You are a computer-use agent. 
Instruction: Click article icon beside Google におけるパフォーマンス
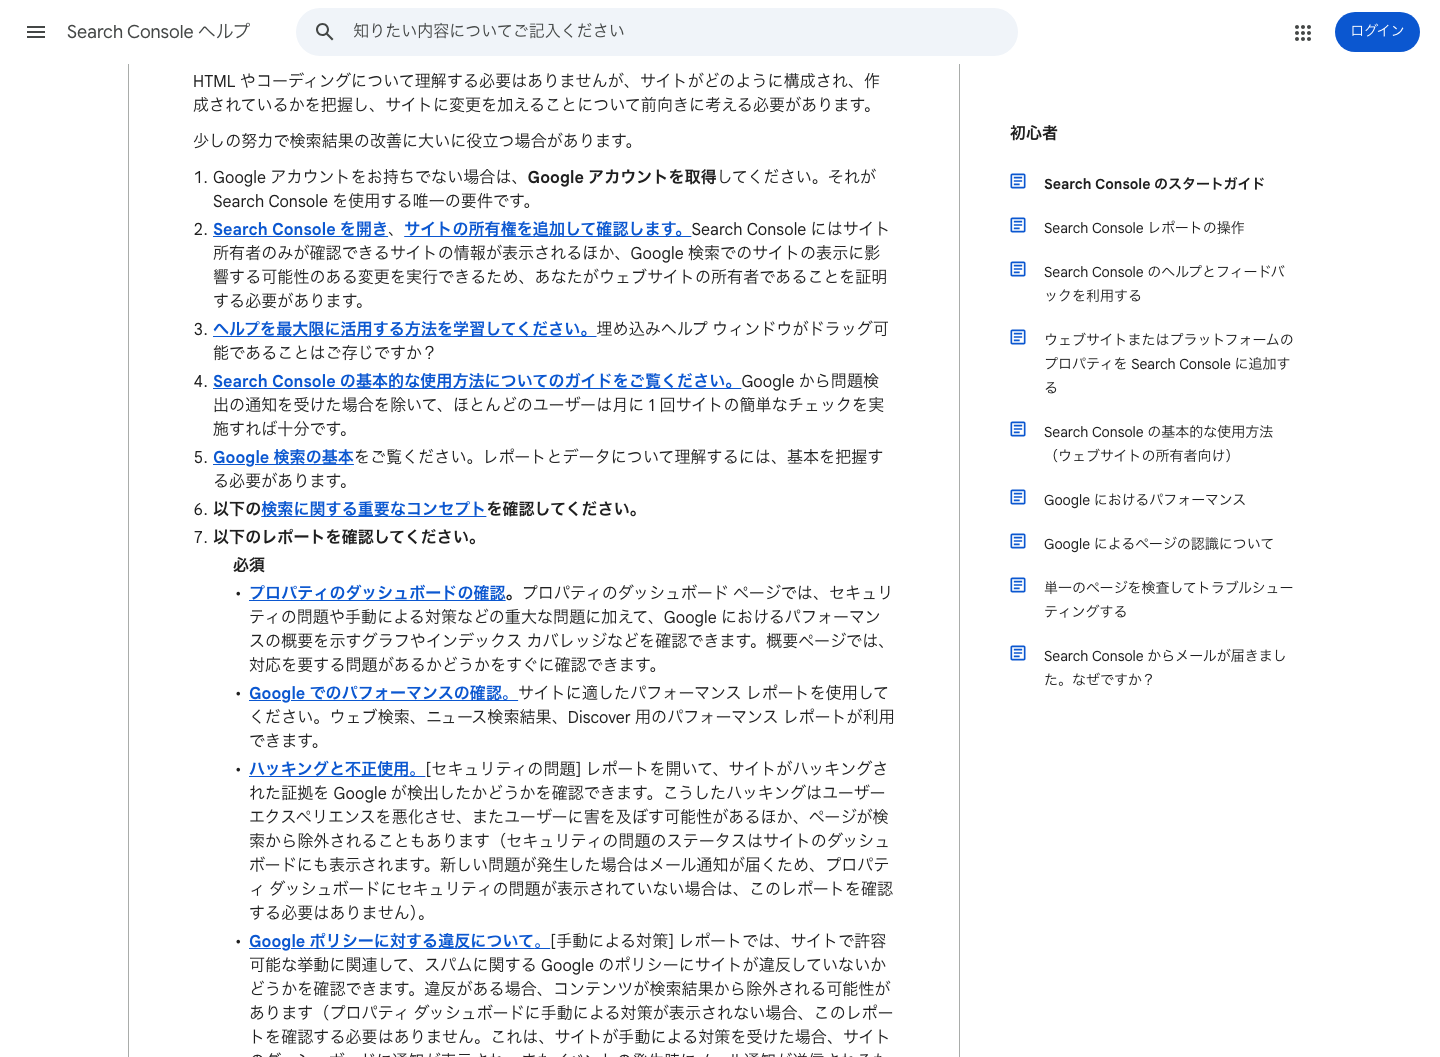(x=1018, y=497)
